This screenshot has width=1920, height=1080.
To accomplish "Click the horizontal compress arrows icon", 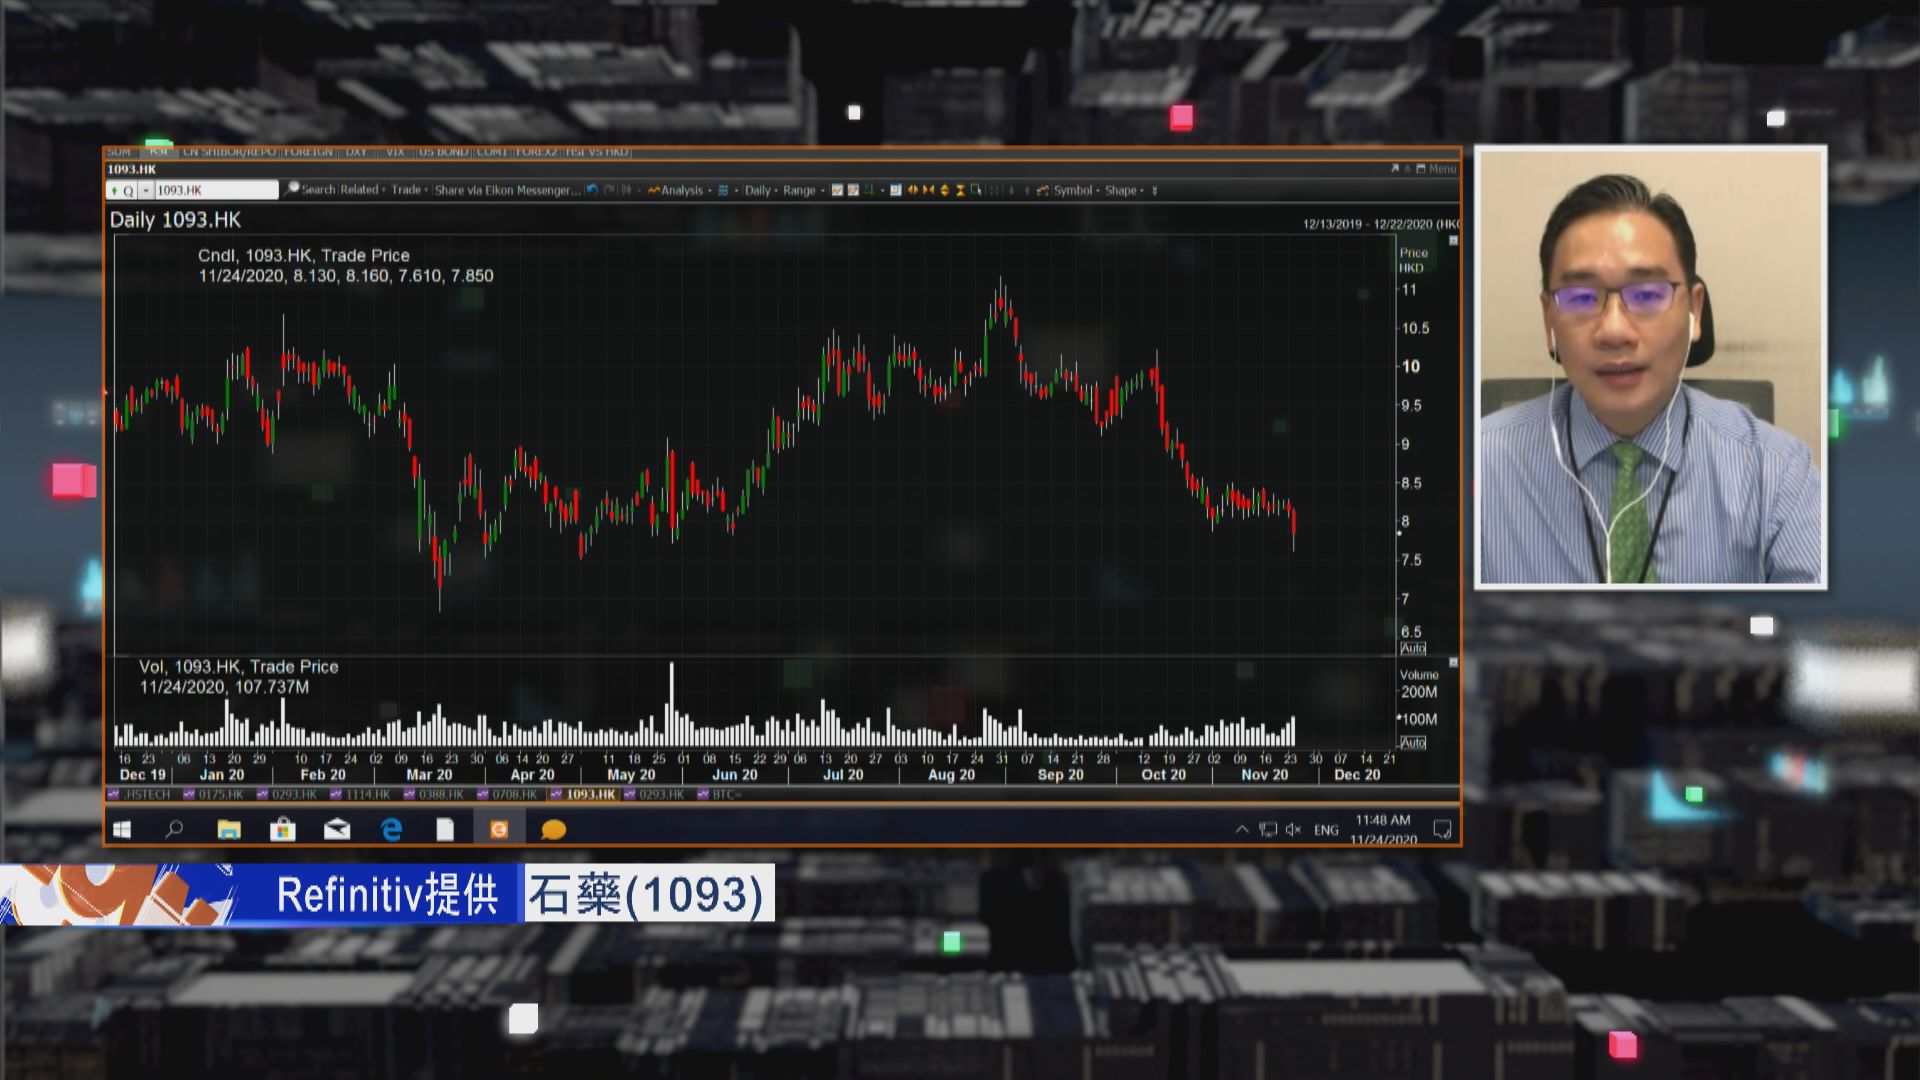I will point(928,190).
